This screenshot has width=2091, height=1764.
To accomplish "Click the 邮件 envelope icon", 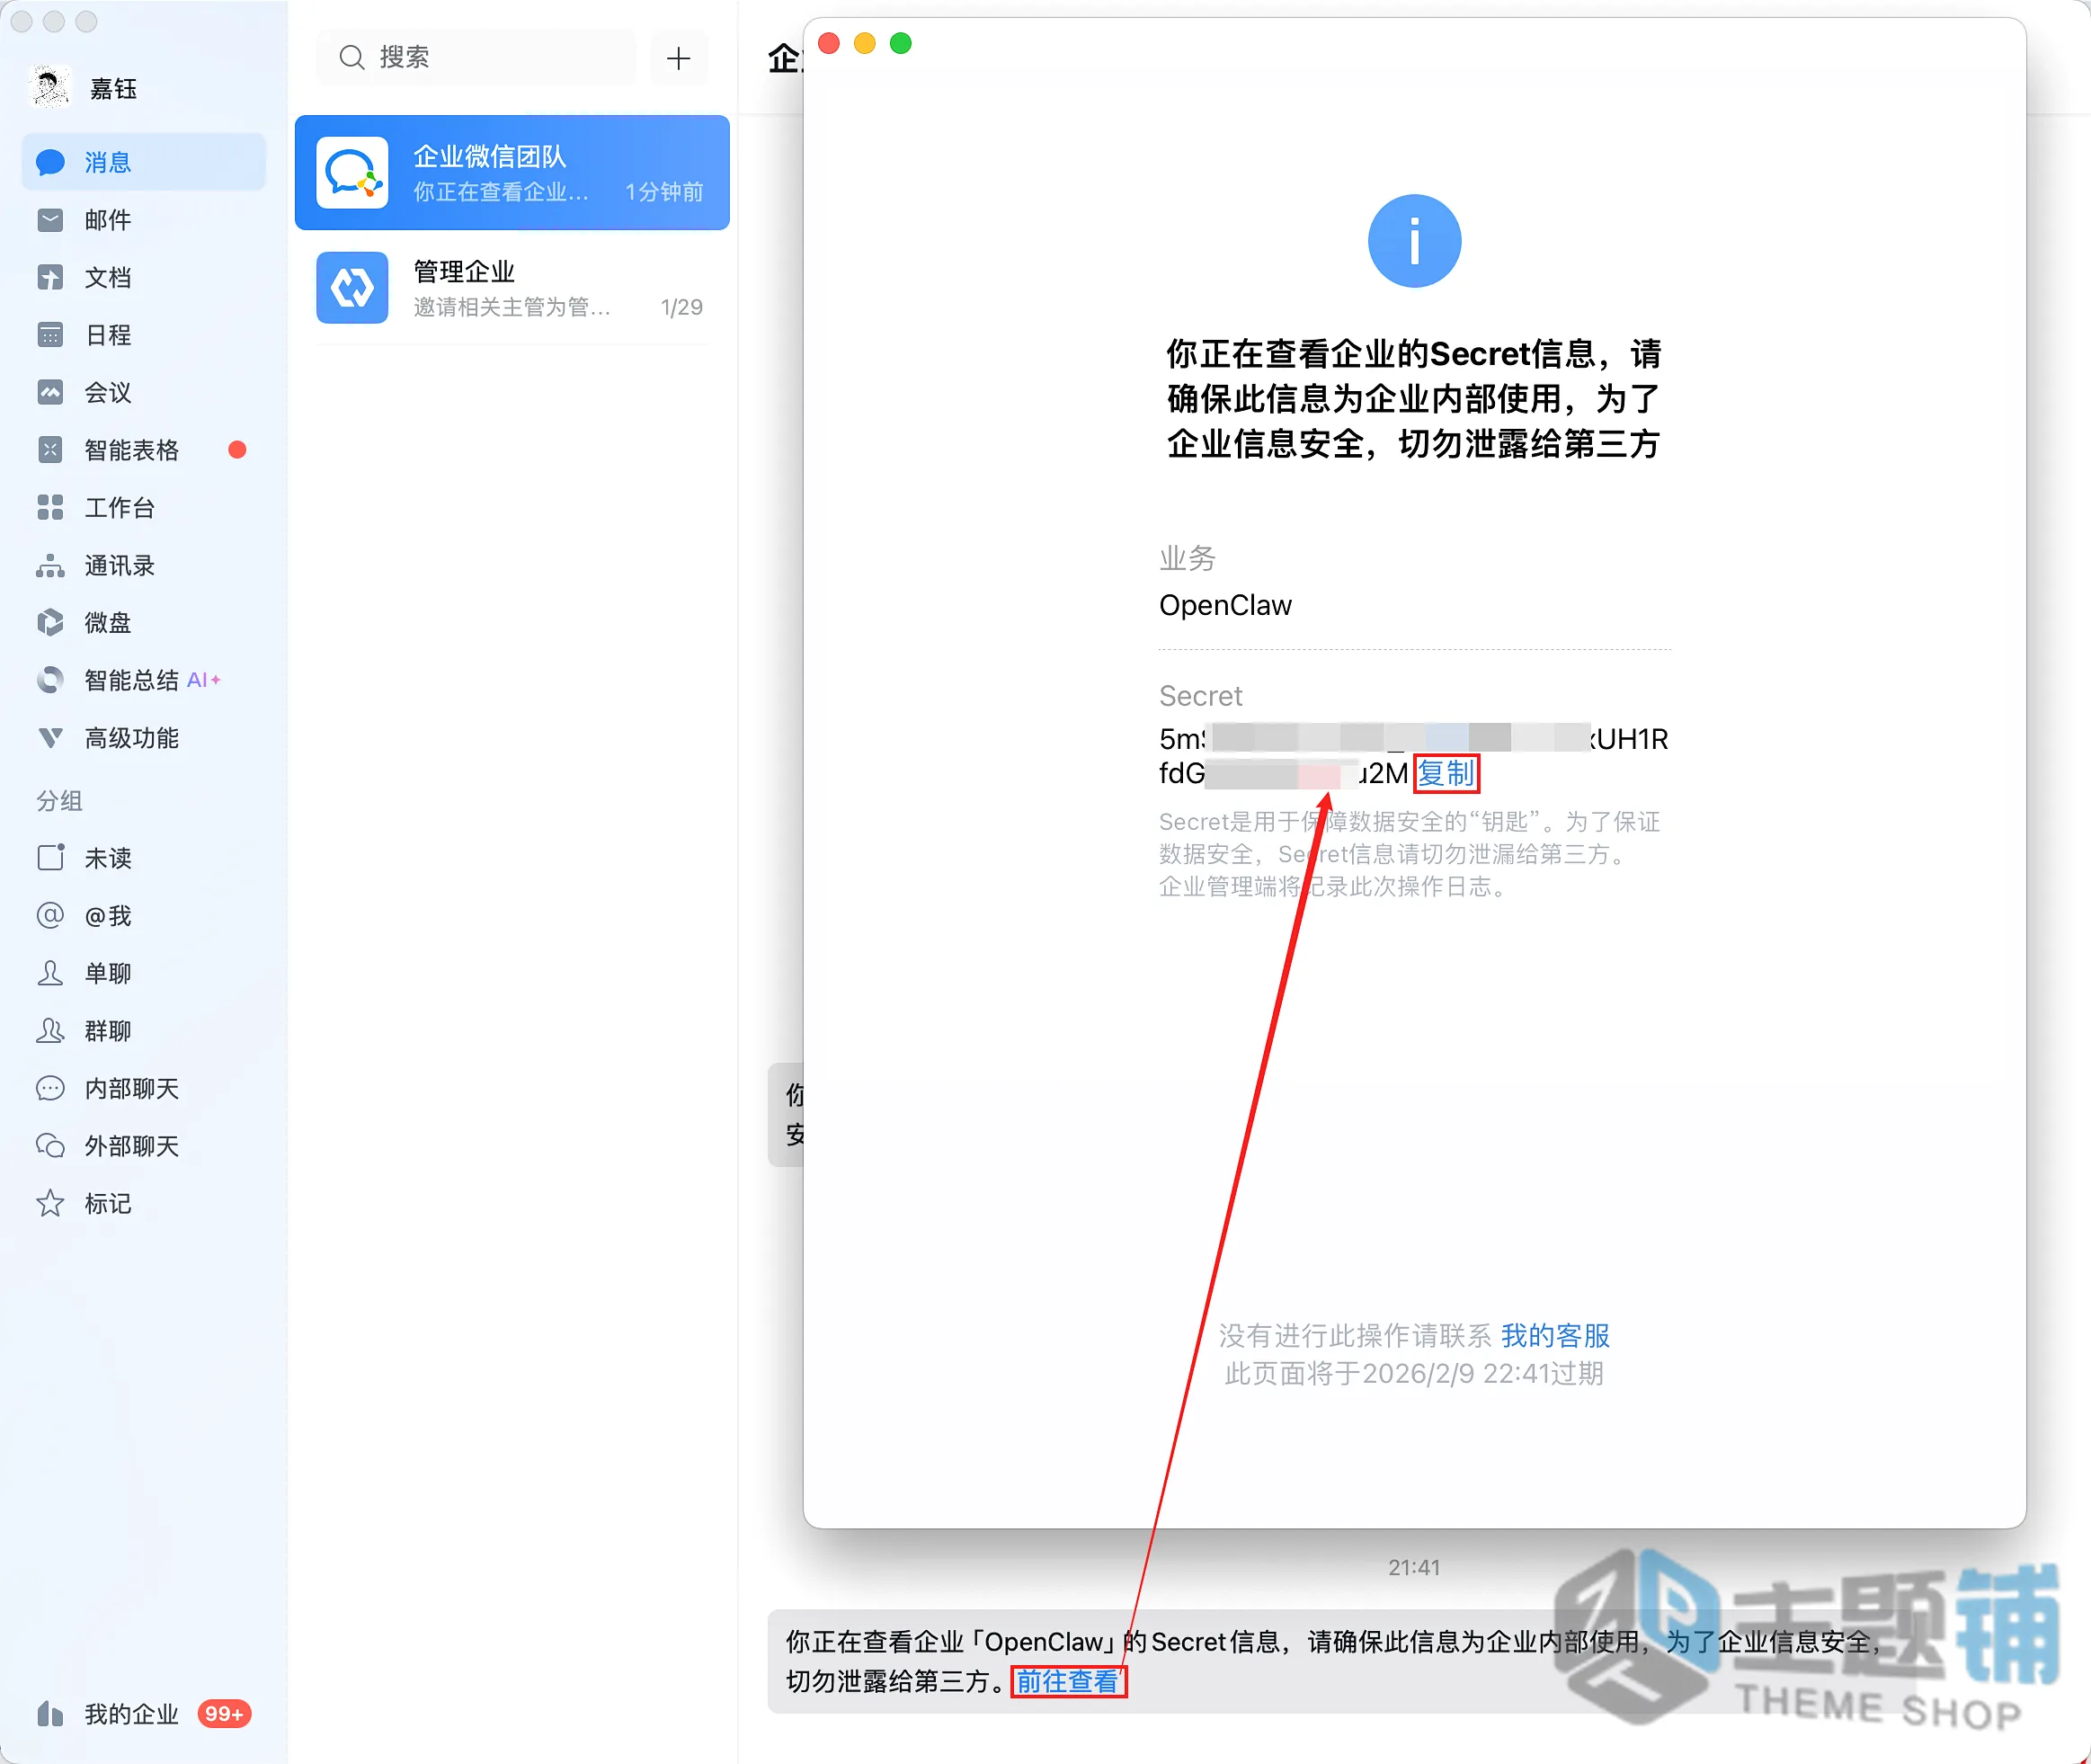I will point(50,220).
